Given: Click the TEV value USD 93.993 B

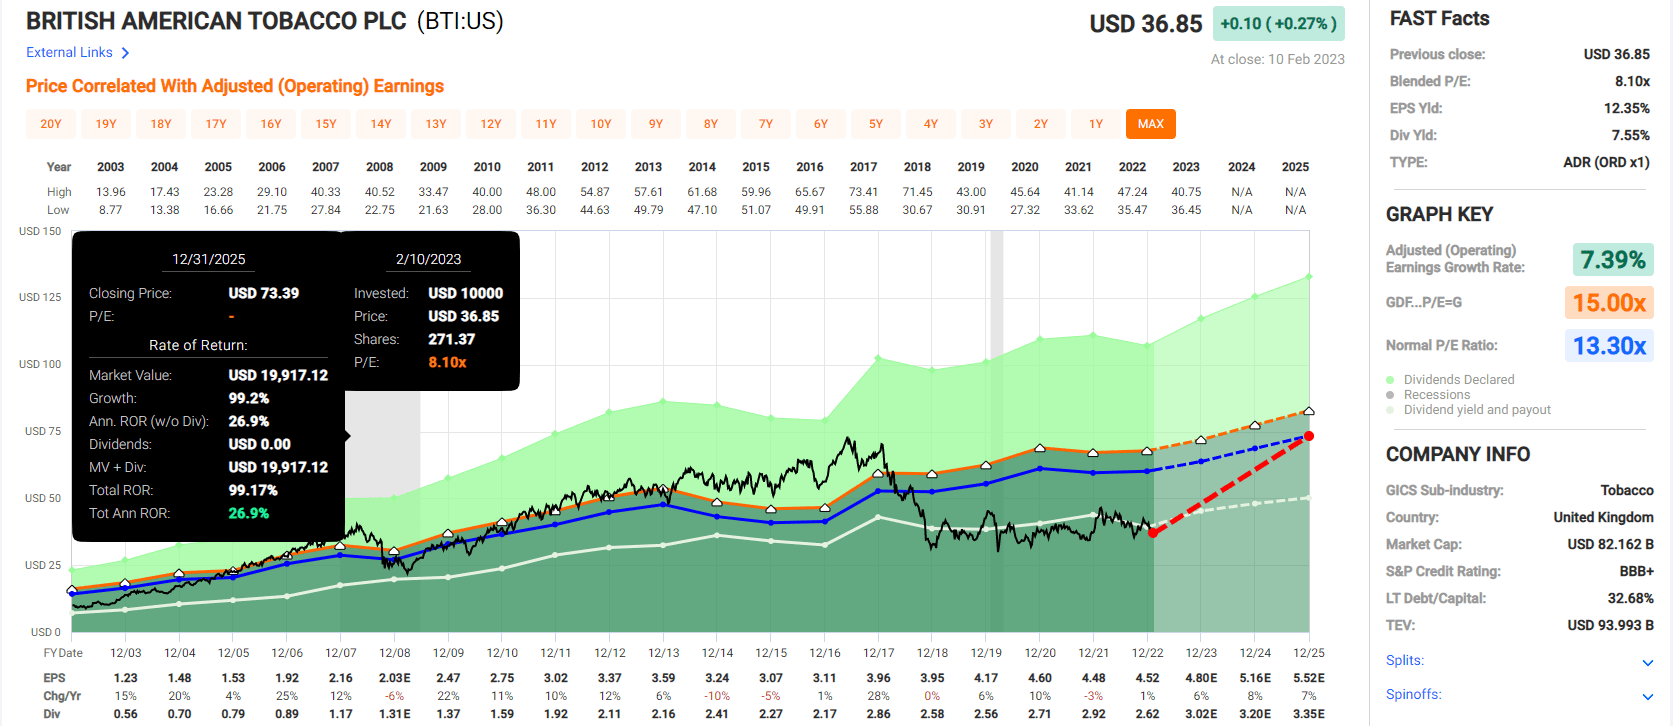Looking at the screenshot, I should 1611,625.
